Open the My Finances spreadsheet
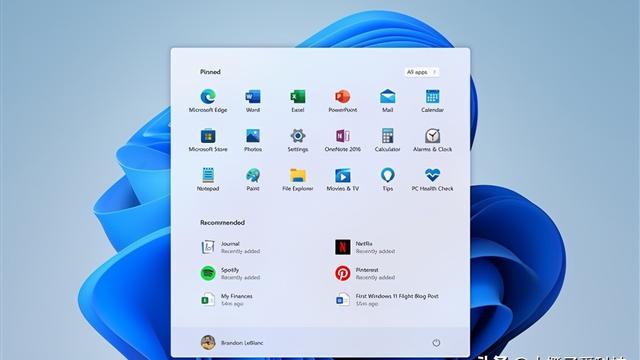 (x=227, y=300)
